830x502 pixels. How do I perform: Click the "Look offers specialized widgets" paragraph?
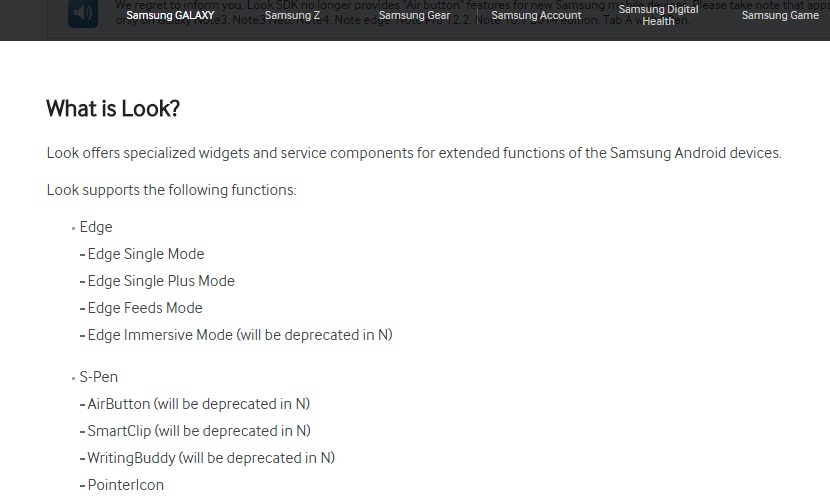(x=414, y=153)
